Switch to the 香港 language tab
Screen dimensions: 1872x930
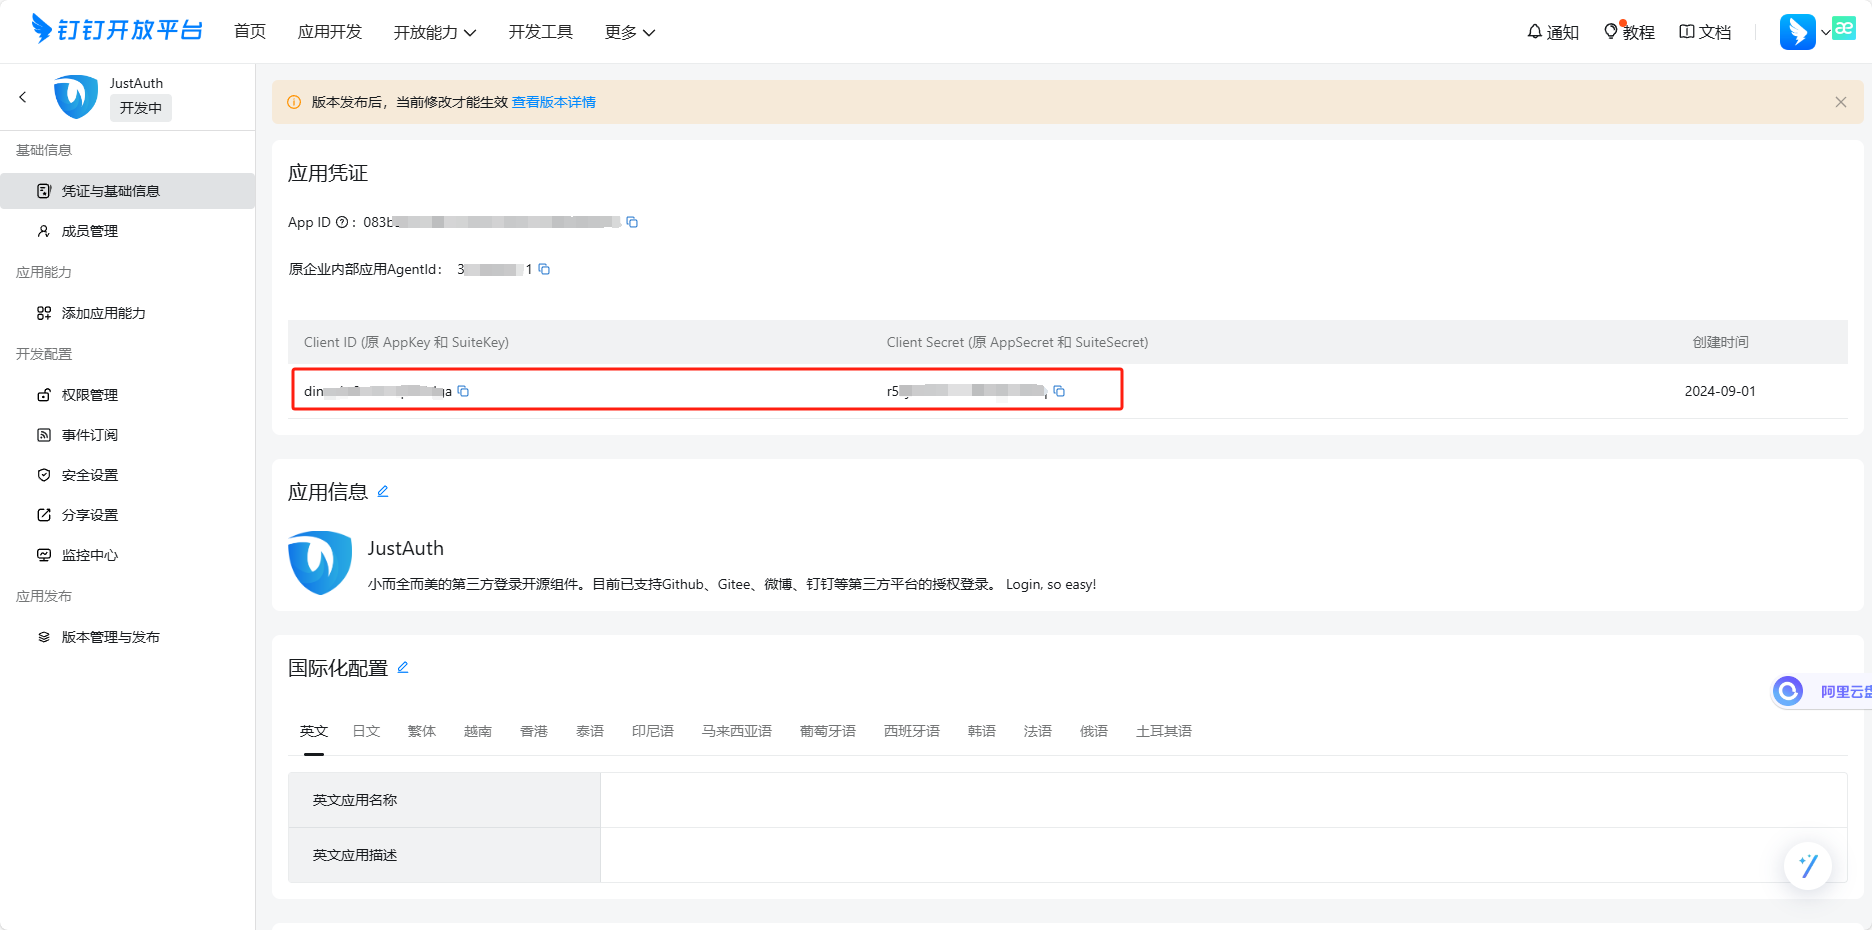(534, 731)
